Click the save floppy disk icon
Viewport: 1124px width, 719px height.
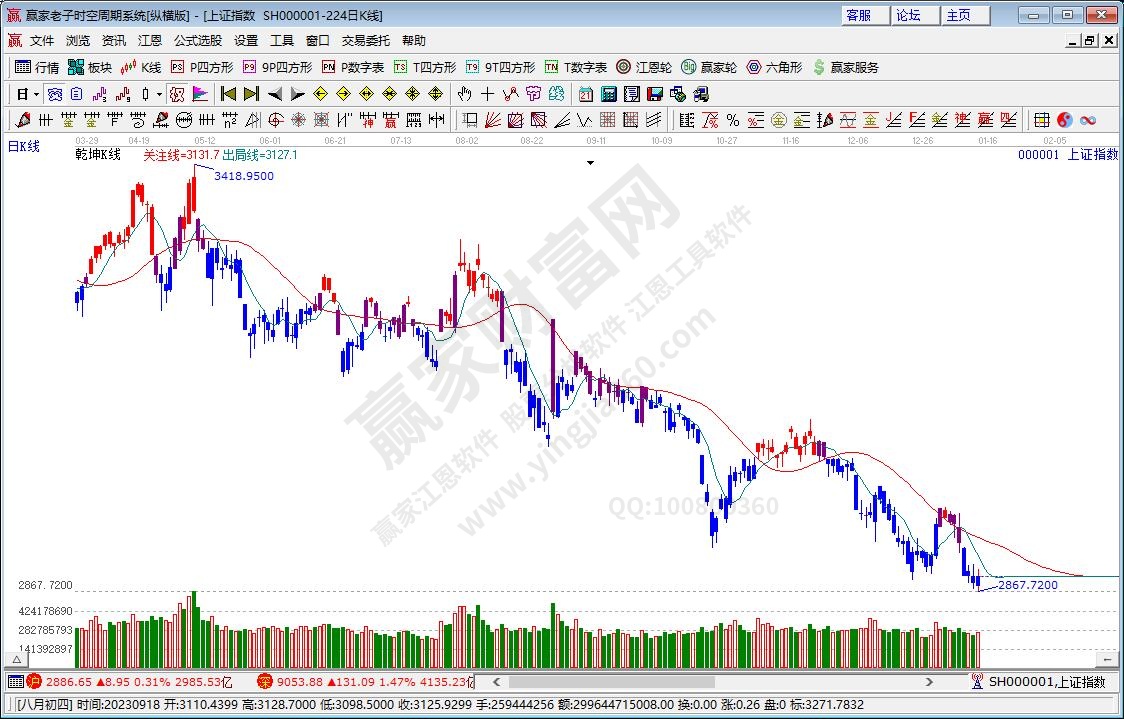[654, 94]
